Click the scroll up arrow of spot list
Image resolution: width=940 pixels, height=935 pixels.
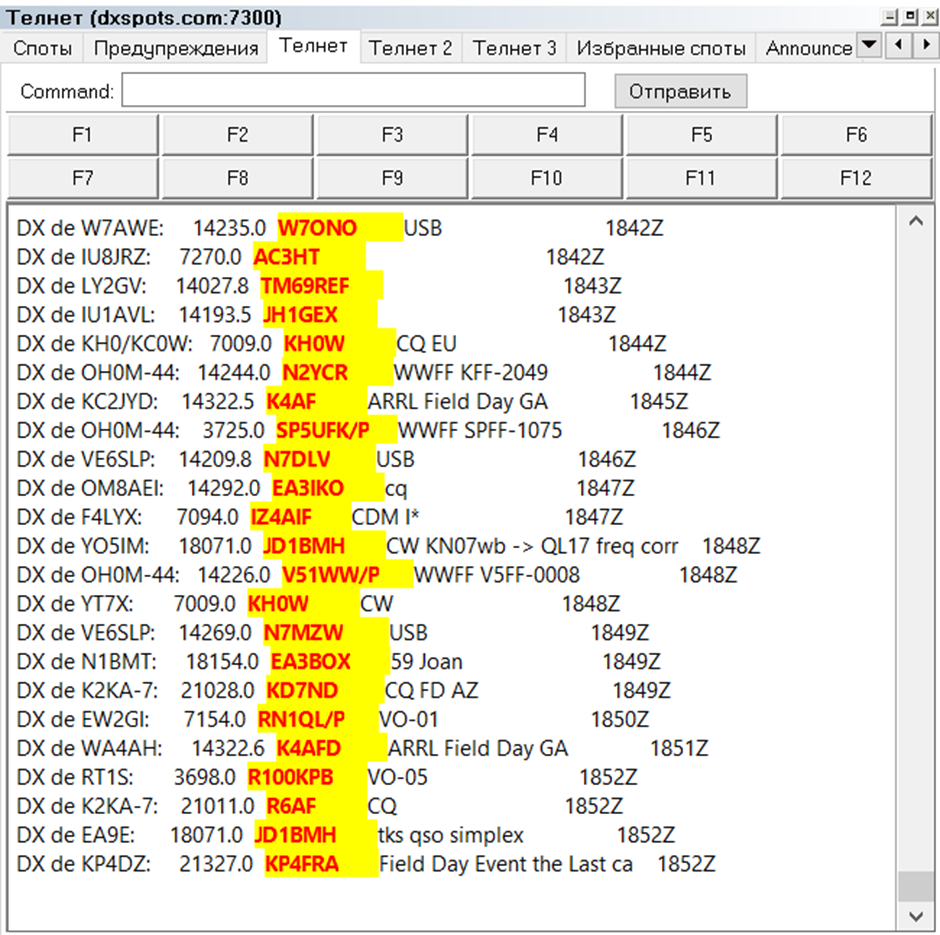click(915, 221)
